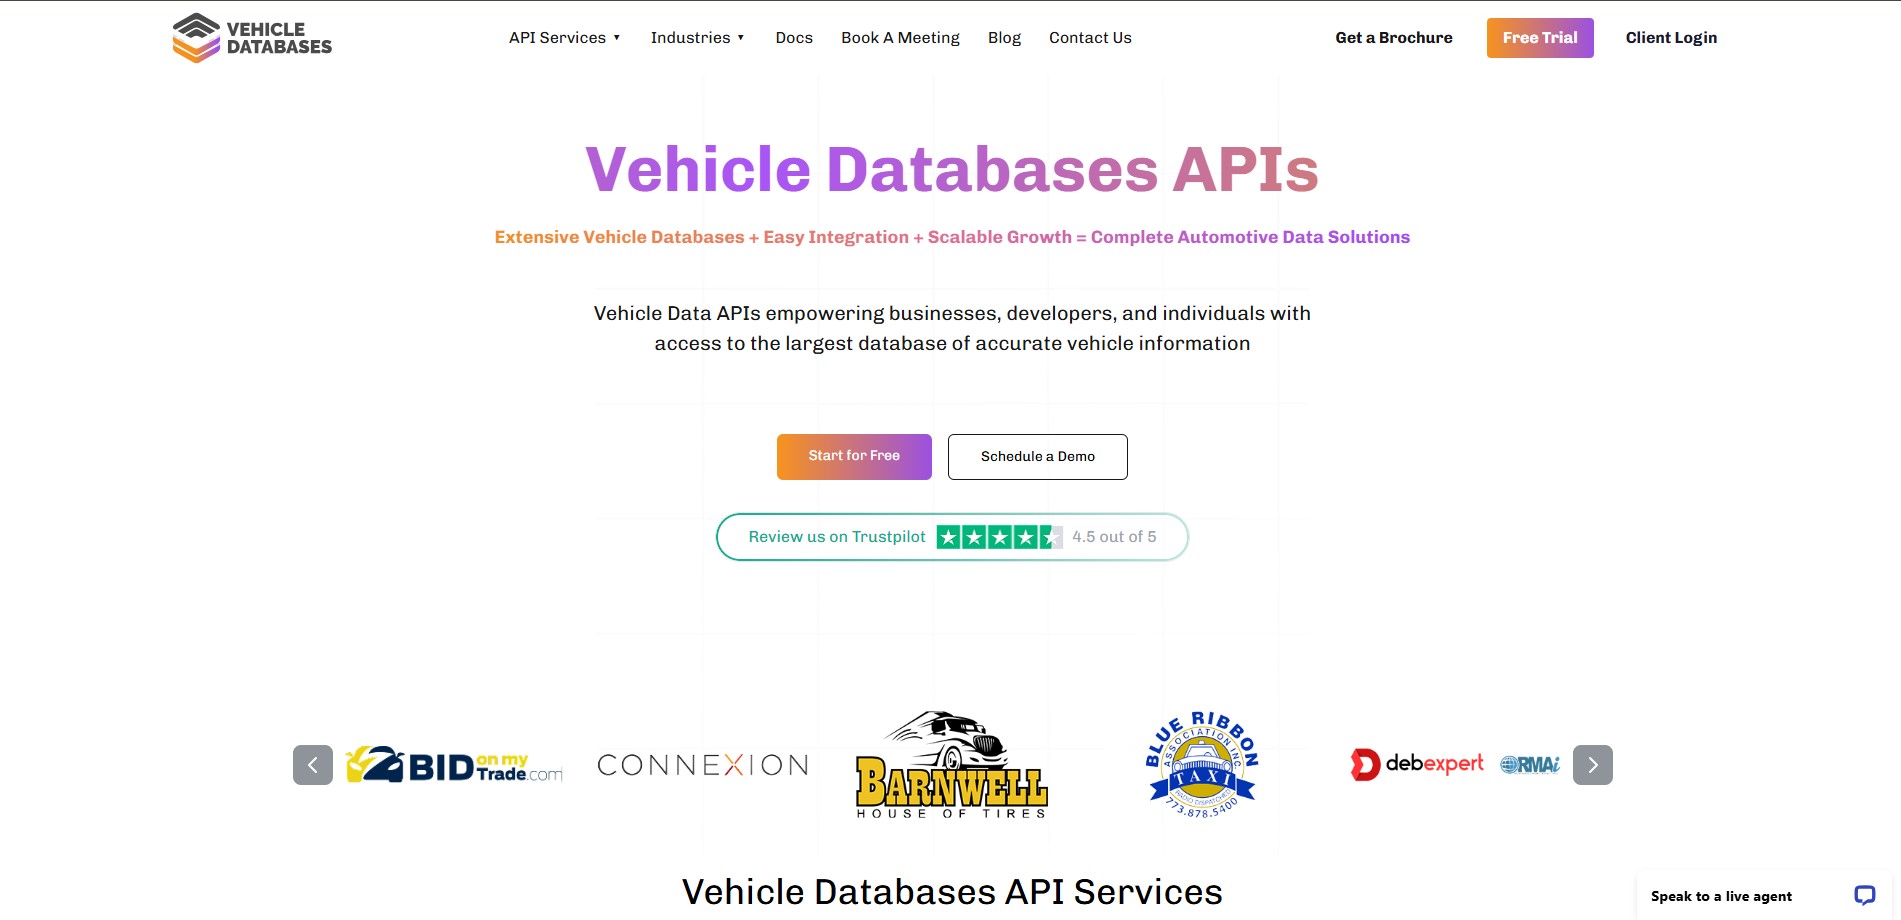Click the Trustpilot star rating

(999, 537)
